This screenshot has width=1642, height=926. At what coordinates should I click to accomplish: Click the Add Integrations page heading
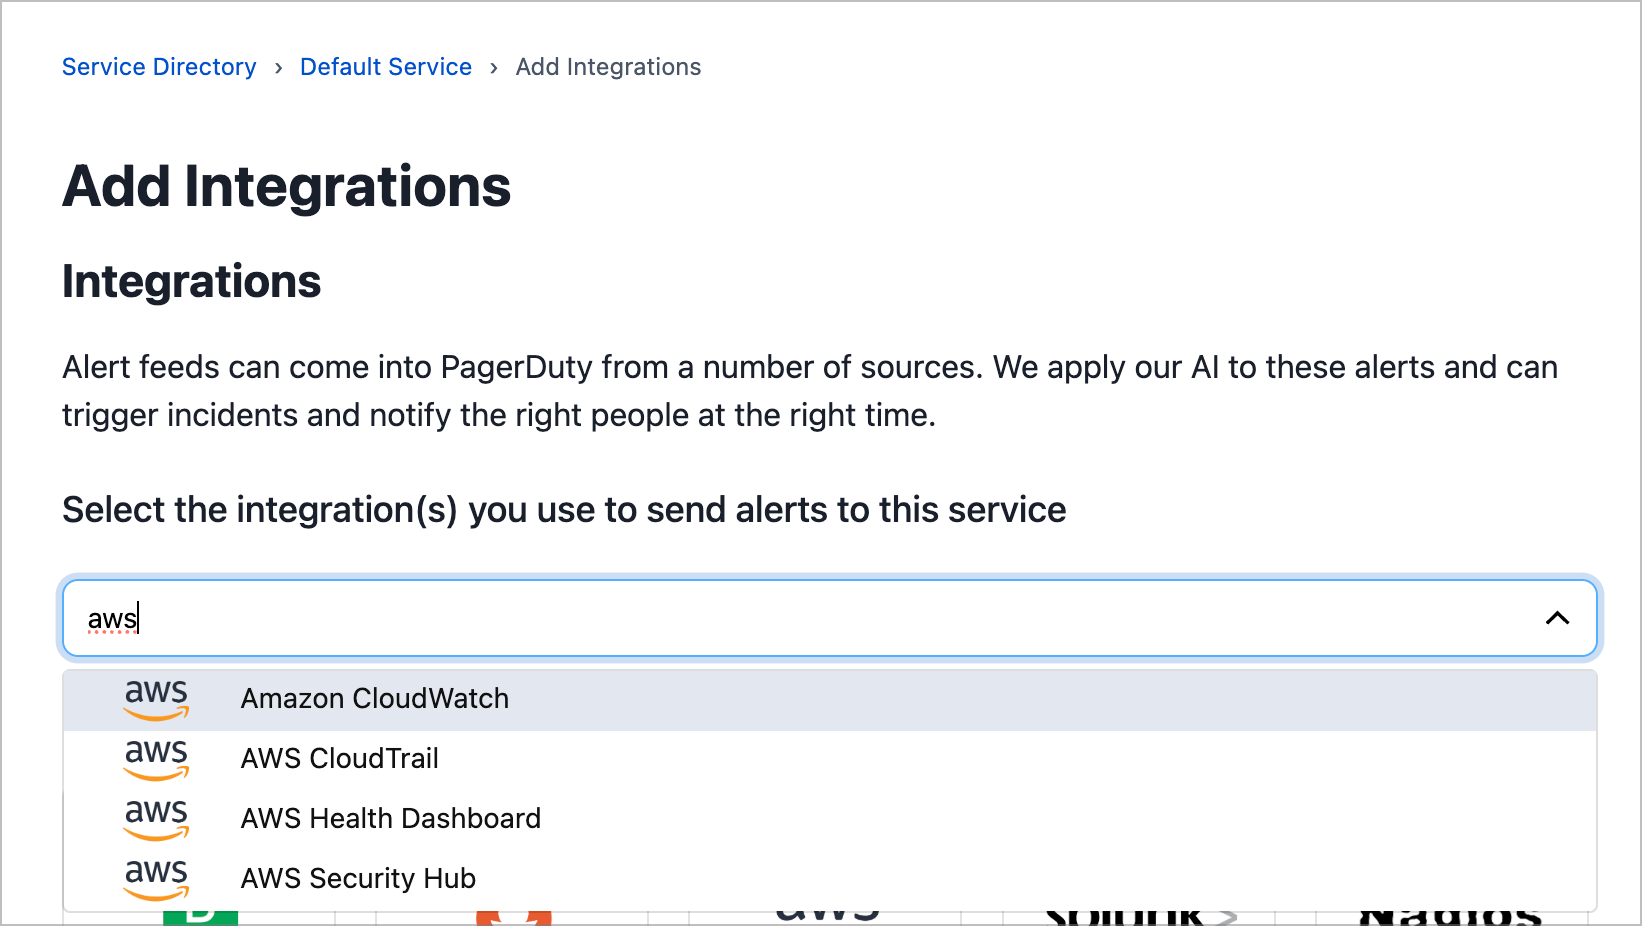pos(286,187)
